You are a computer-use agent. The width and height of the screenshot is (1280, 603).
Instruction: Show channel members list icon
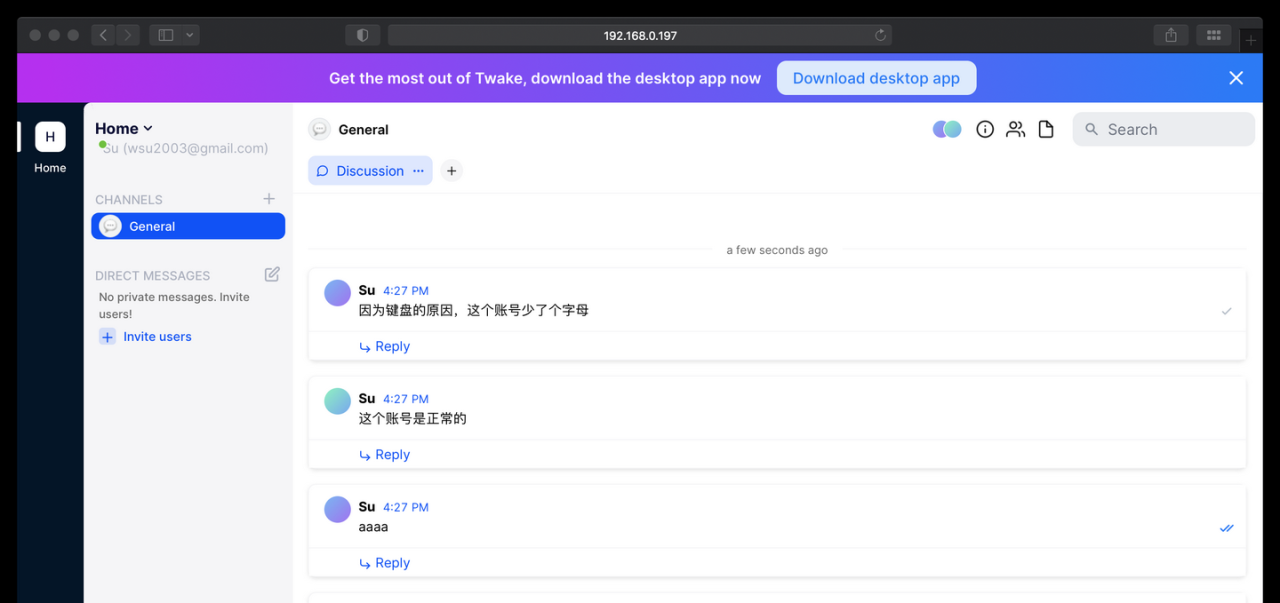(1015, 129)
